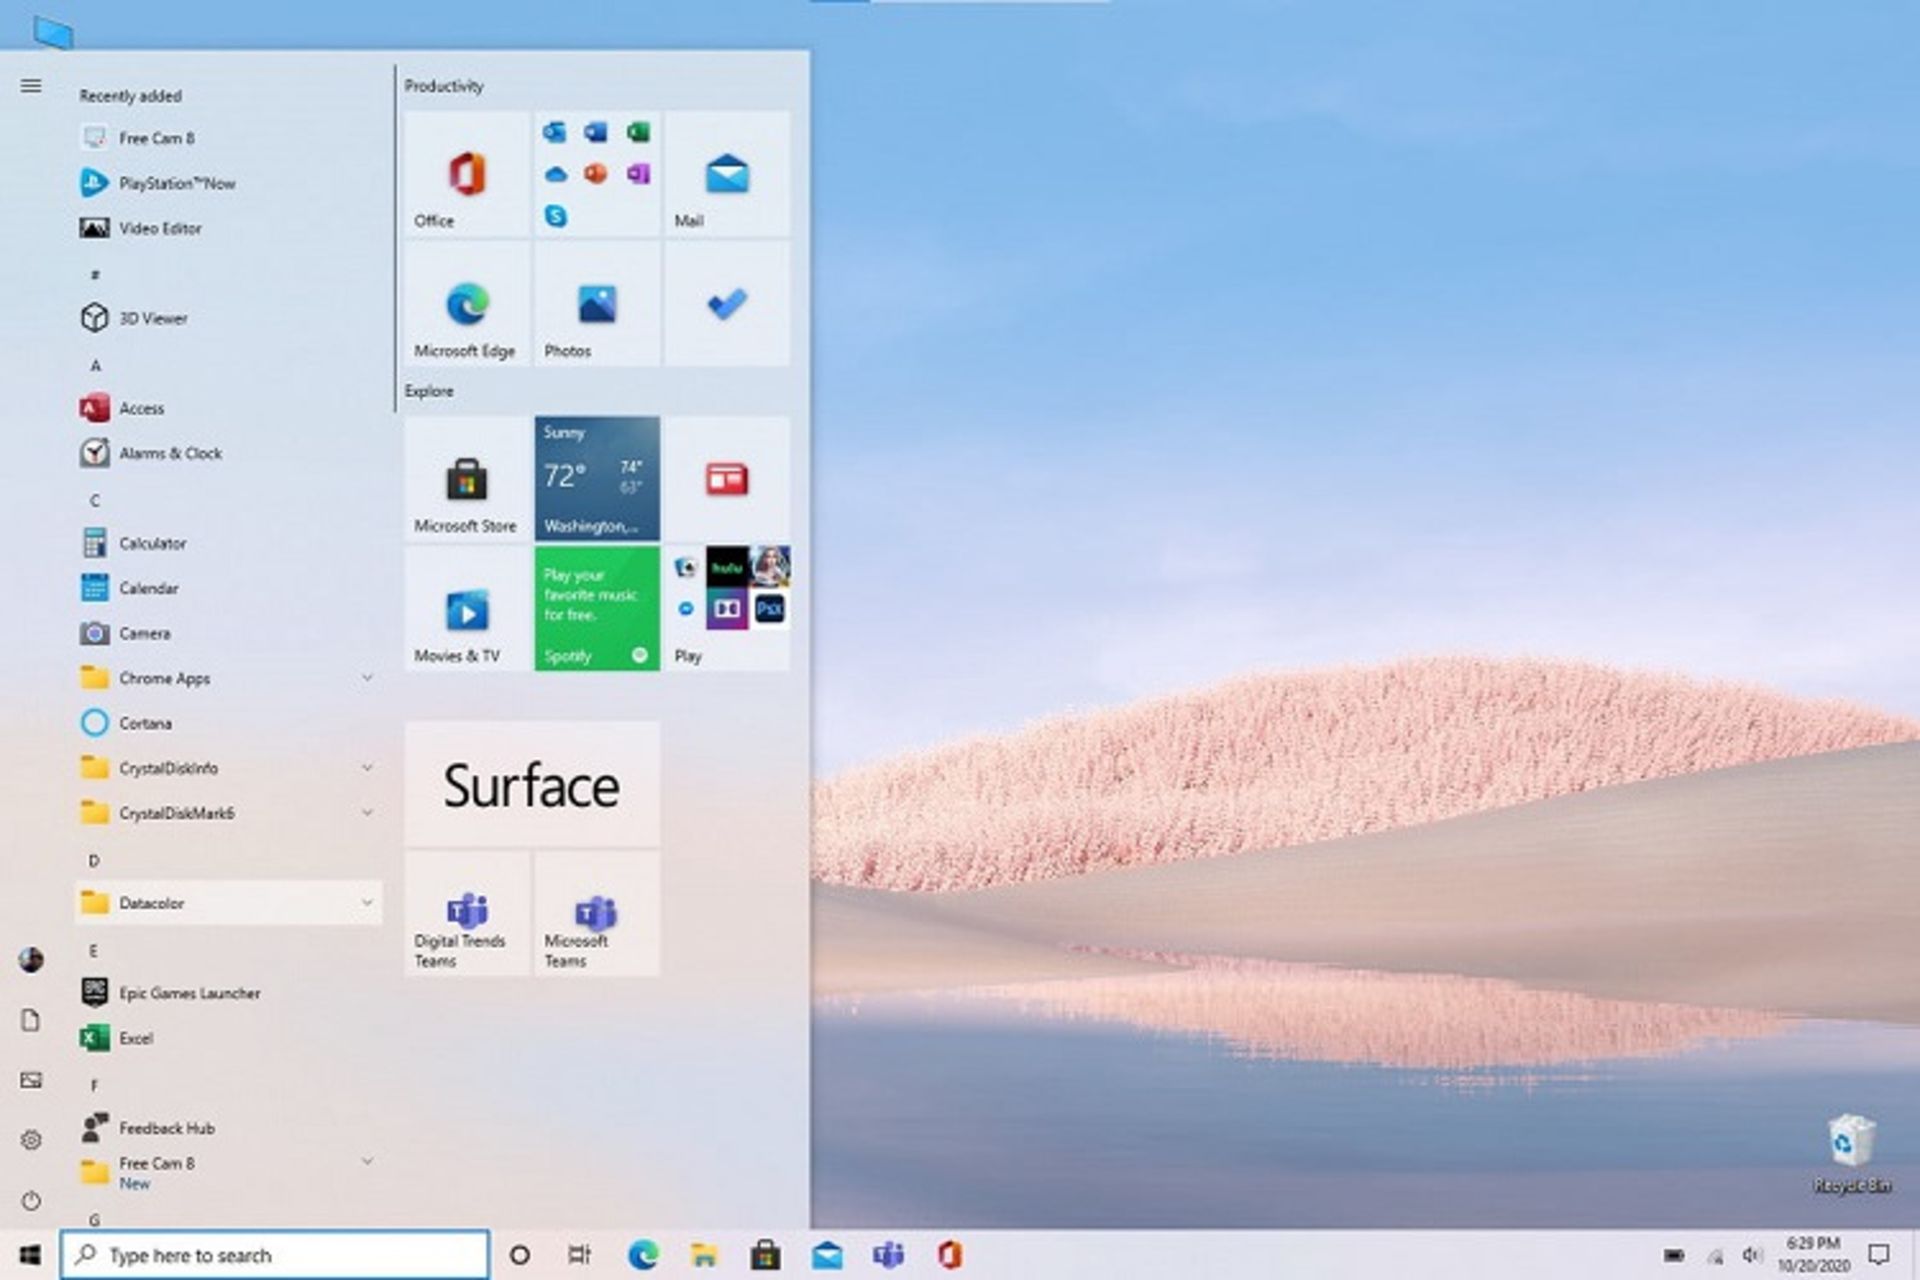Click the Surface tile
Viewport: 1920px width, 1280px height.
click(532, 785)
